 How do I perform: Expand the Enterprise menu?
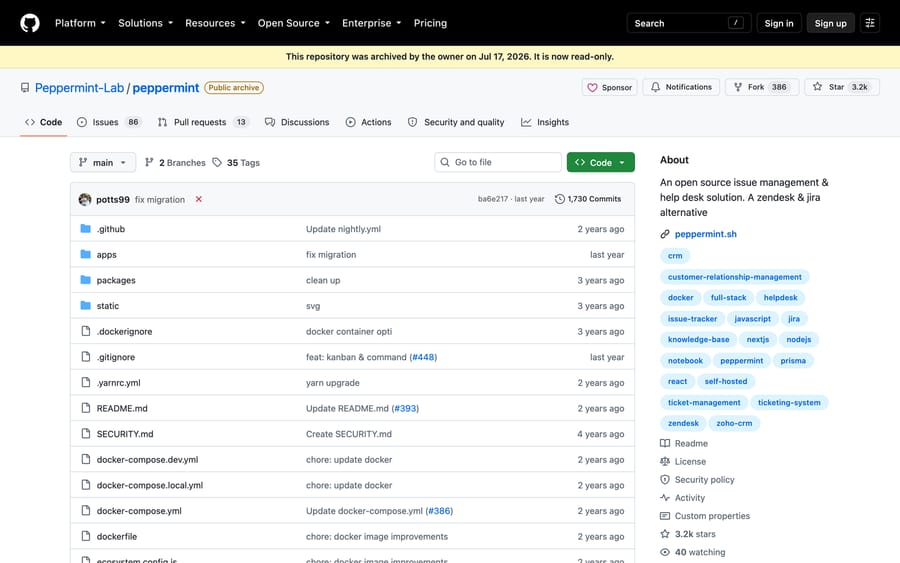[x=371, y=23]
